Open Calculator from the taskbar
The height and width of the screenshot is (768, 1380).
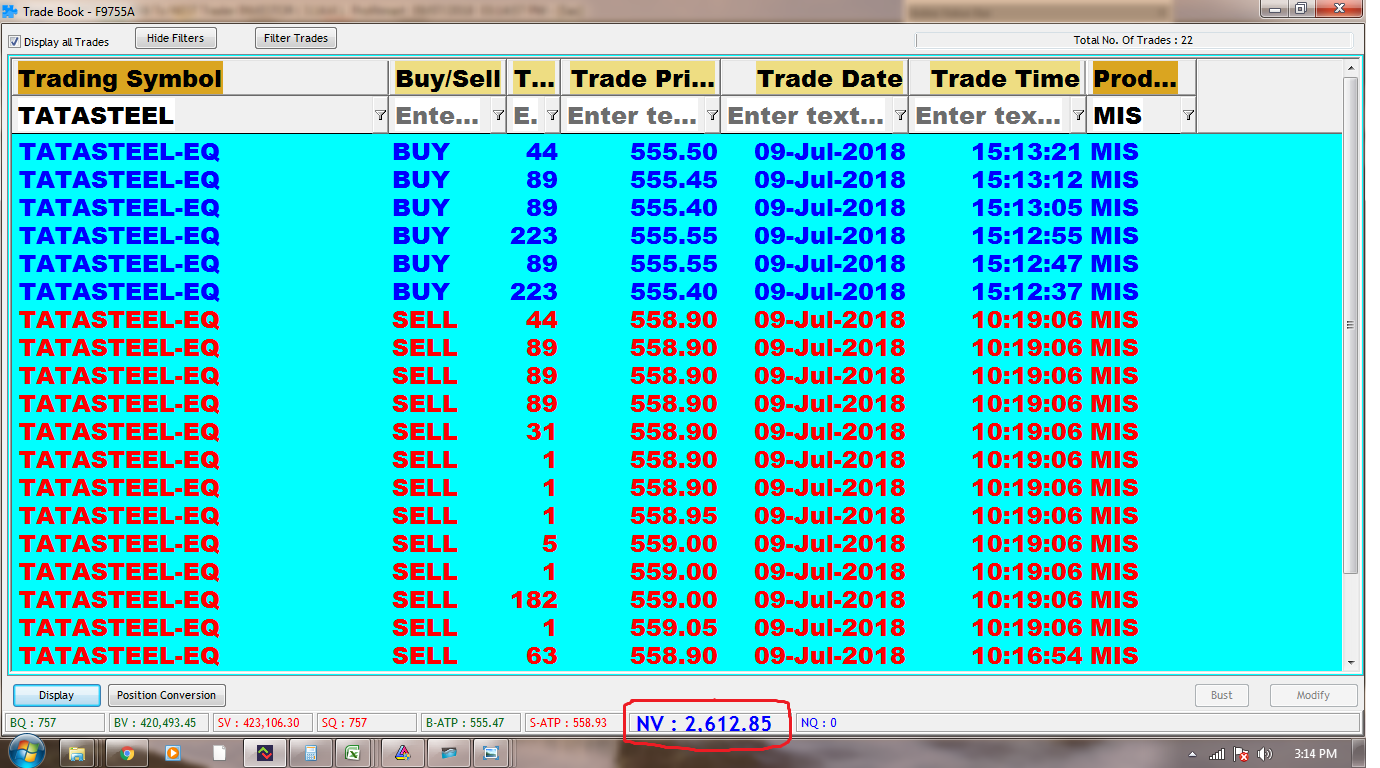point(311,753)
